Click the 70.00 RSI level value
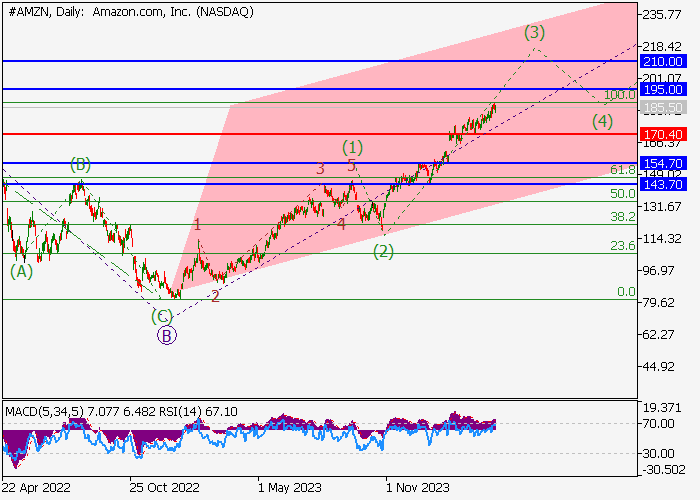 click(x=658, y=424)
